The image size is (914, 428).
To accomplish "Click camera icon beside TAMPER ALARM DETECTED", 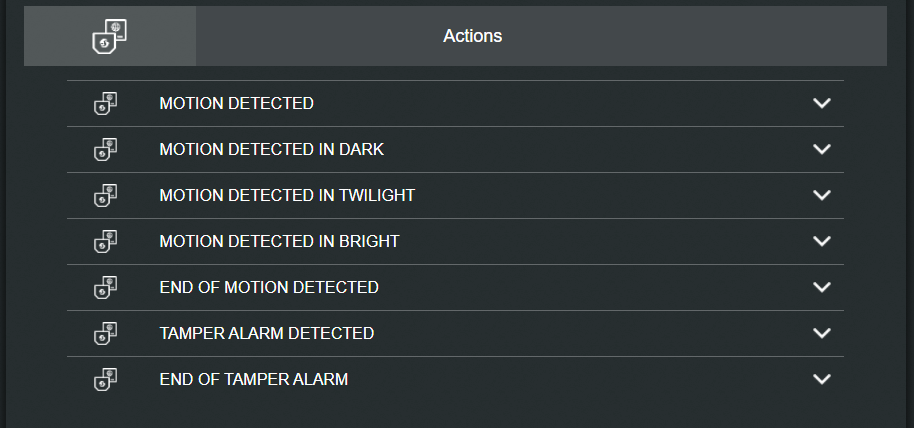I will [x=105, y=333].
